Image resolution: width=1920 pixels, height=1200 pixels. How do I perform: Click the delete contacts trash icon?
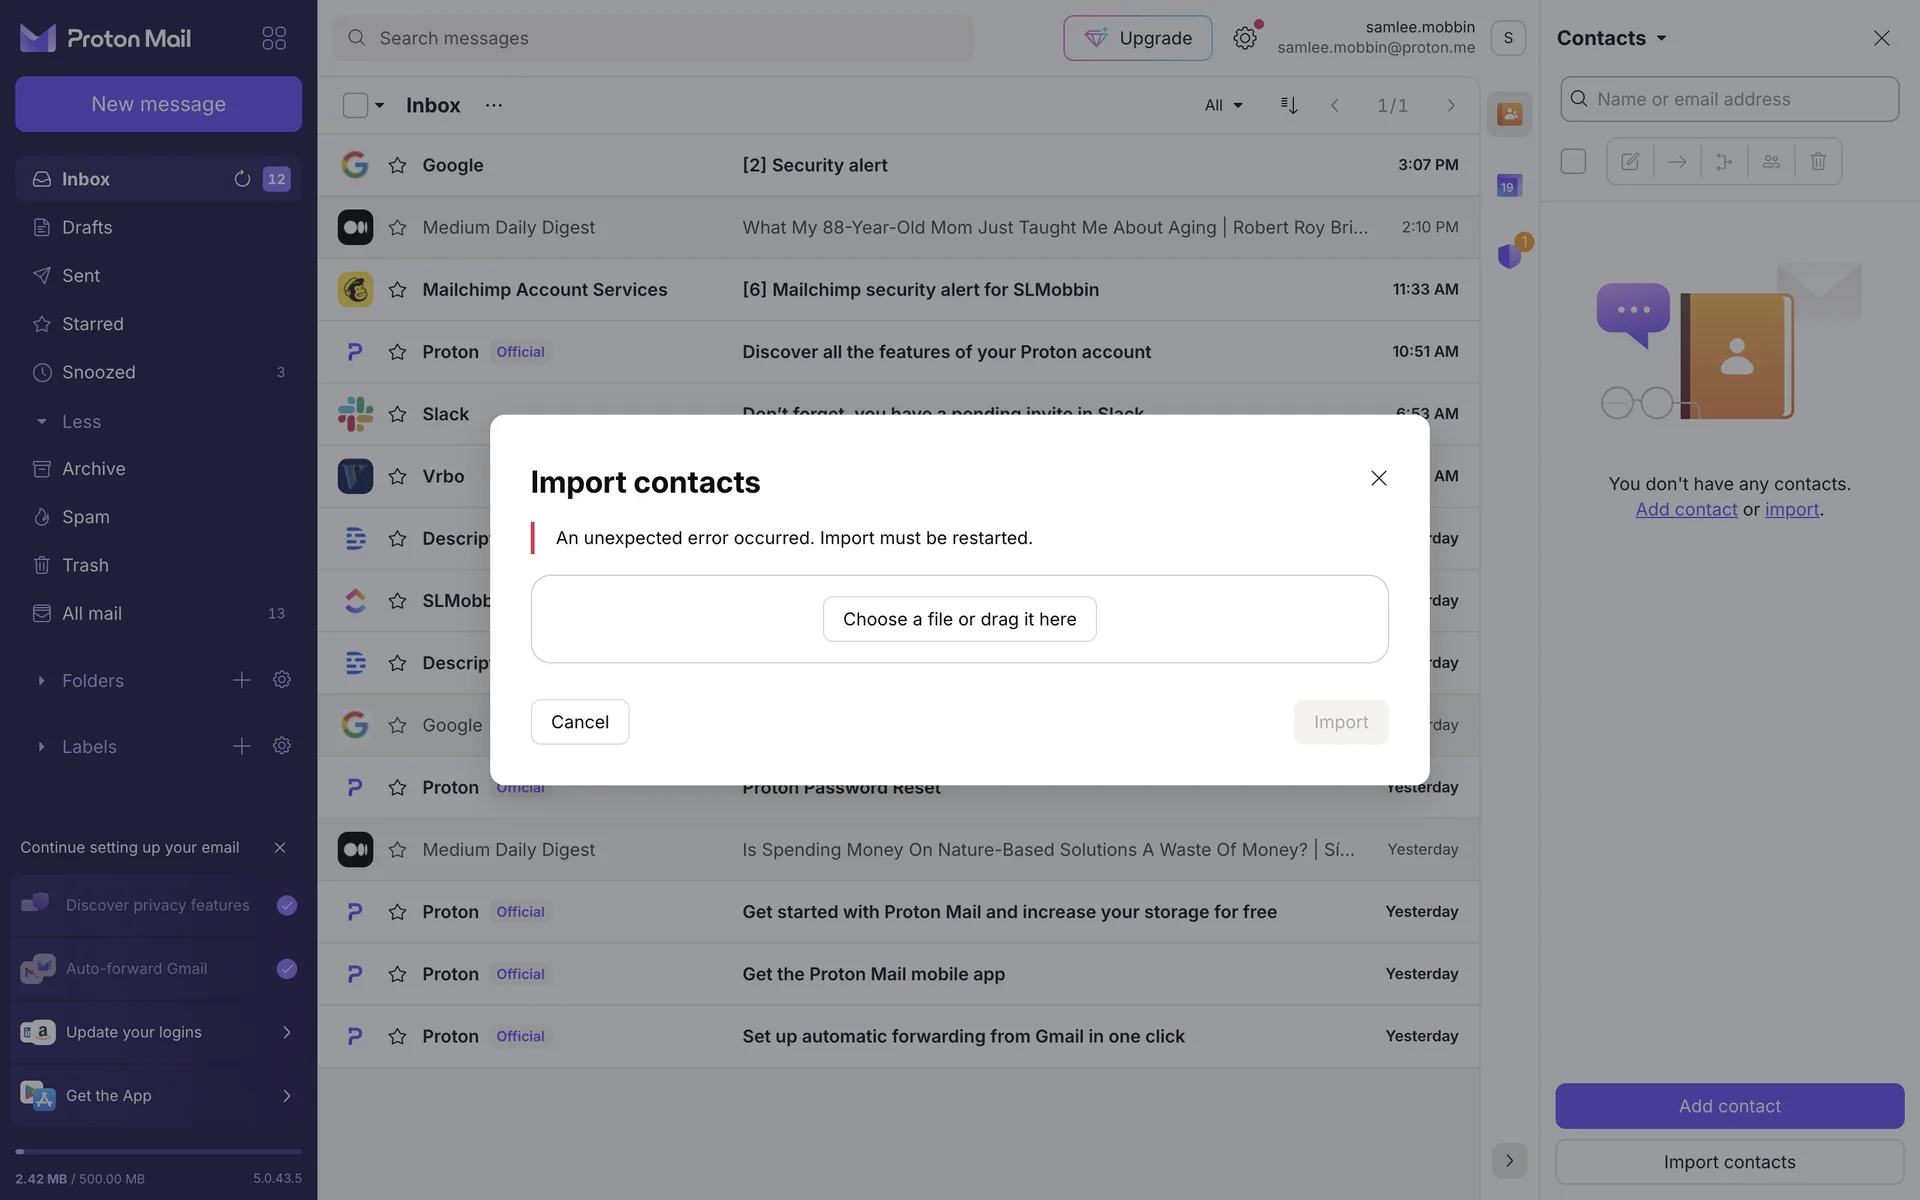pyautogui.click(x=1818, y=161)
